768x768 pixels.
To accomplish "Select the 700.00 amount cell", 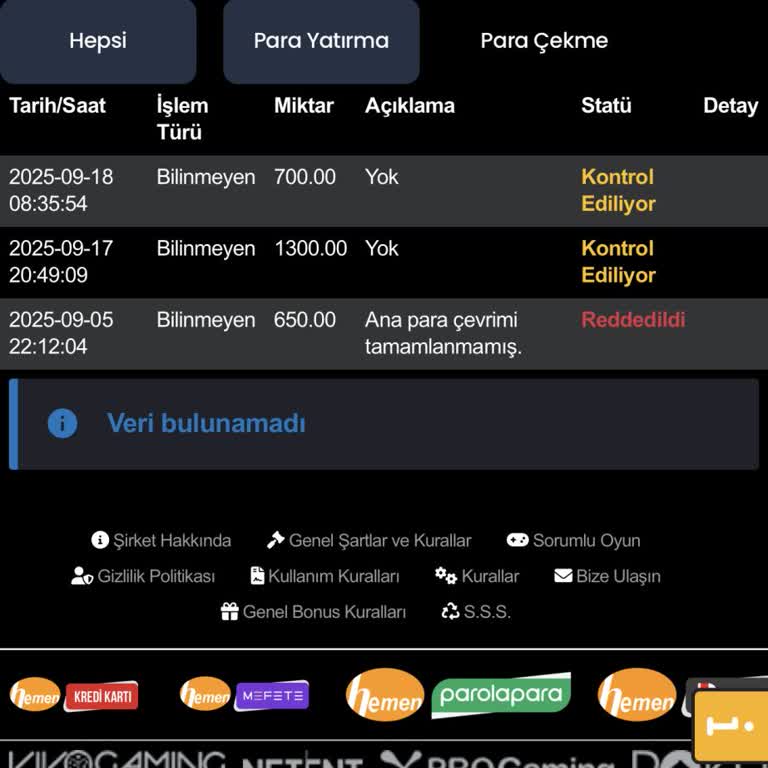I will (x=305, y=177).
